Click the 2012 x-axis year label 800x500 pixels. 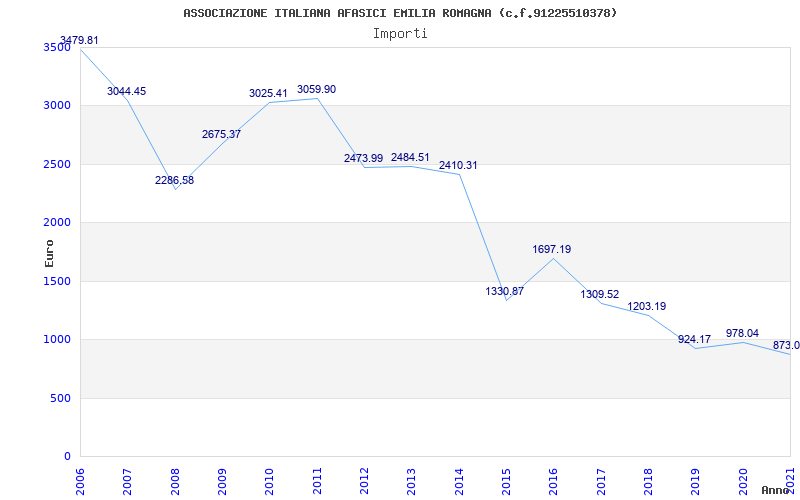tap(364, 481)
